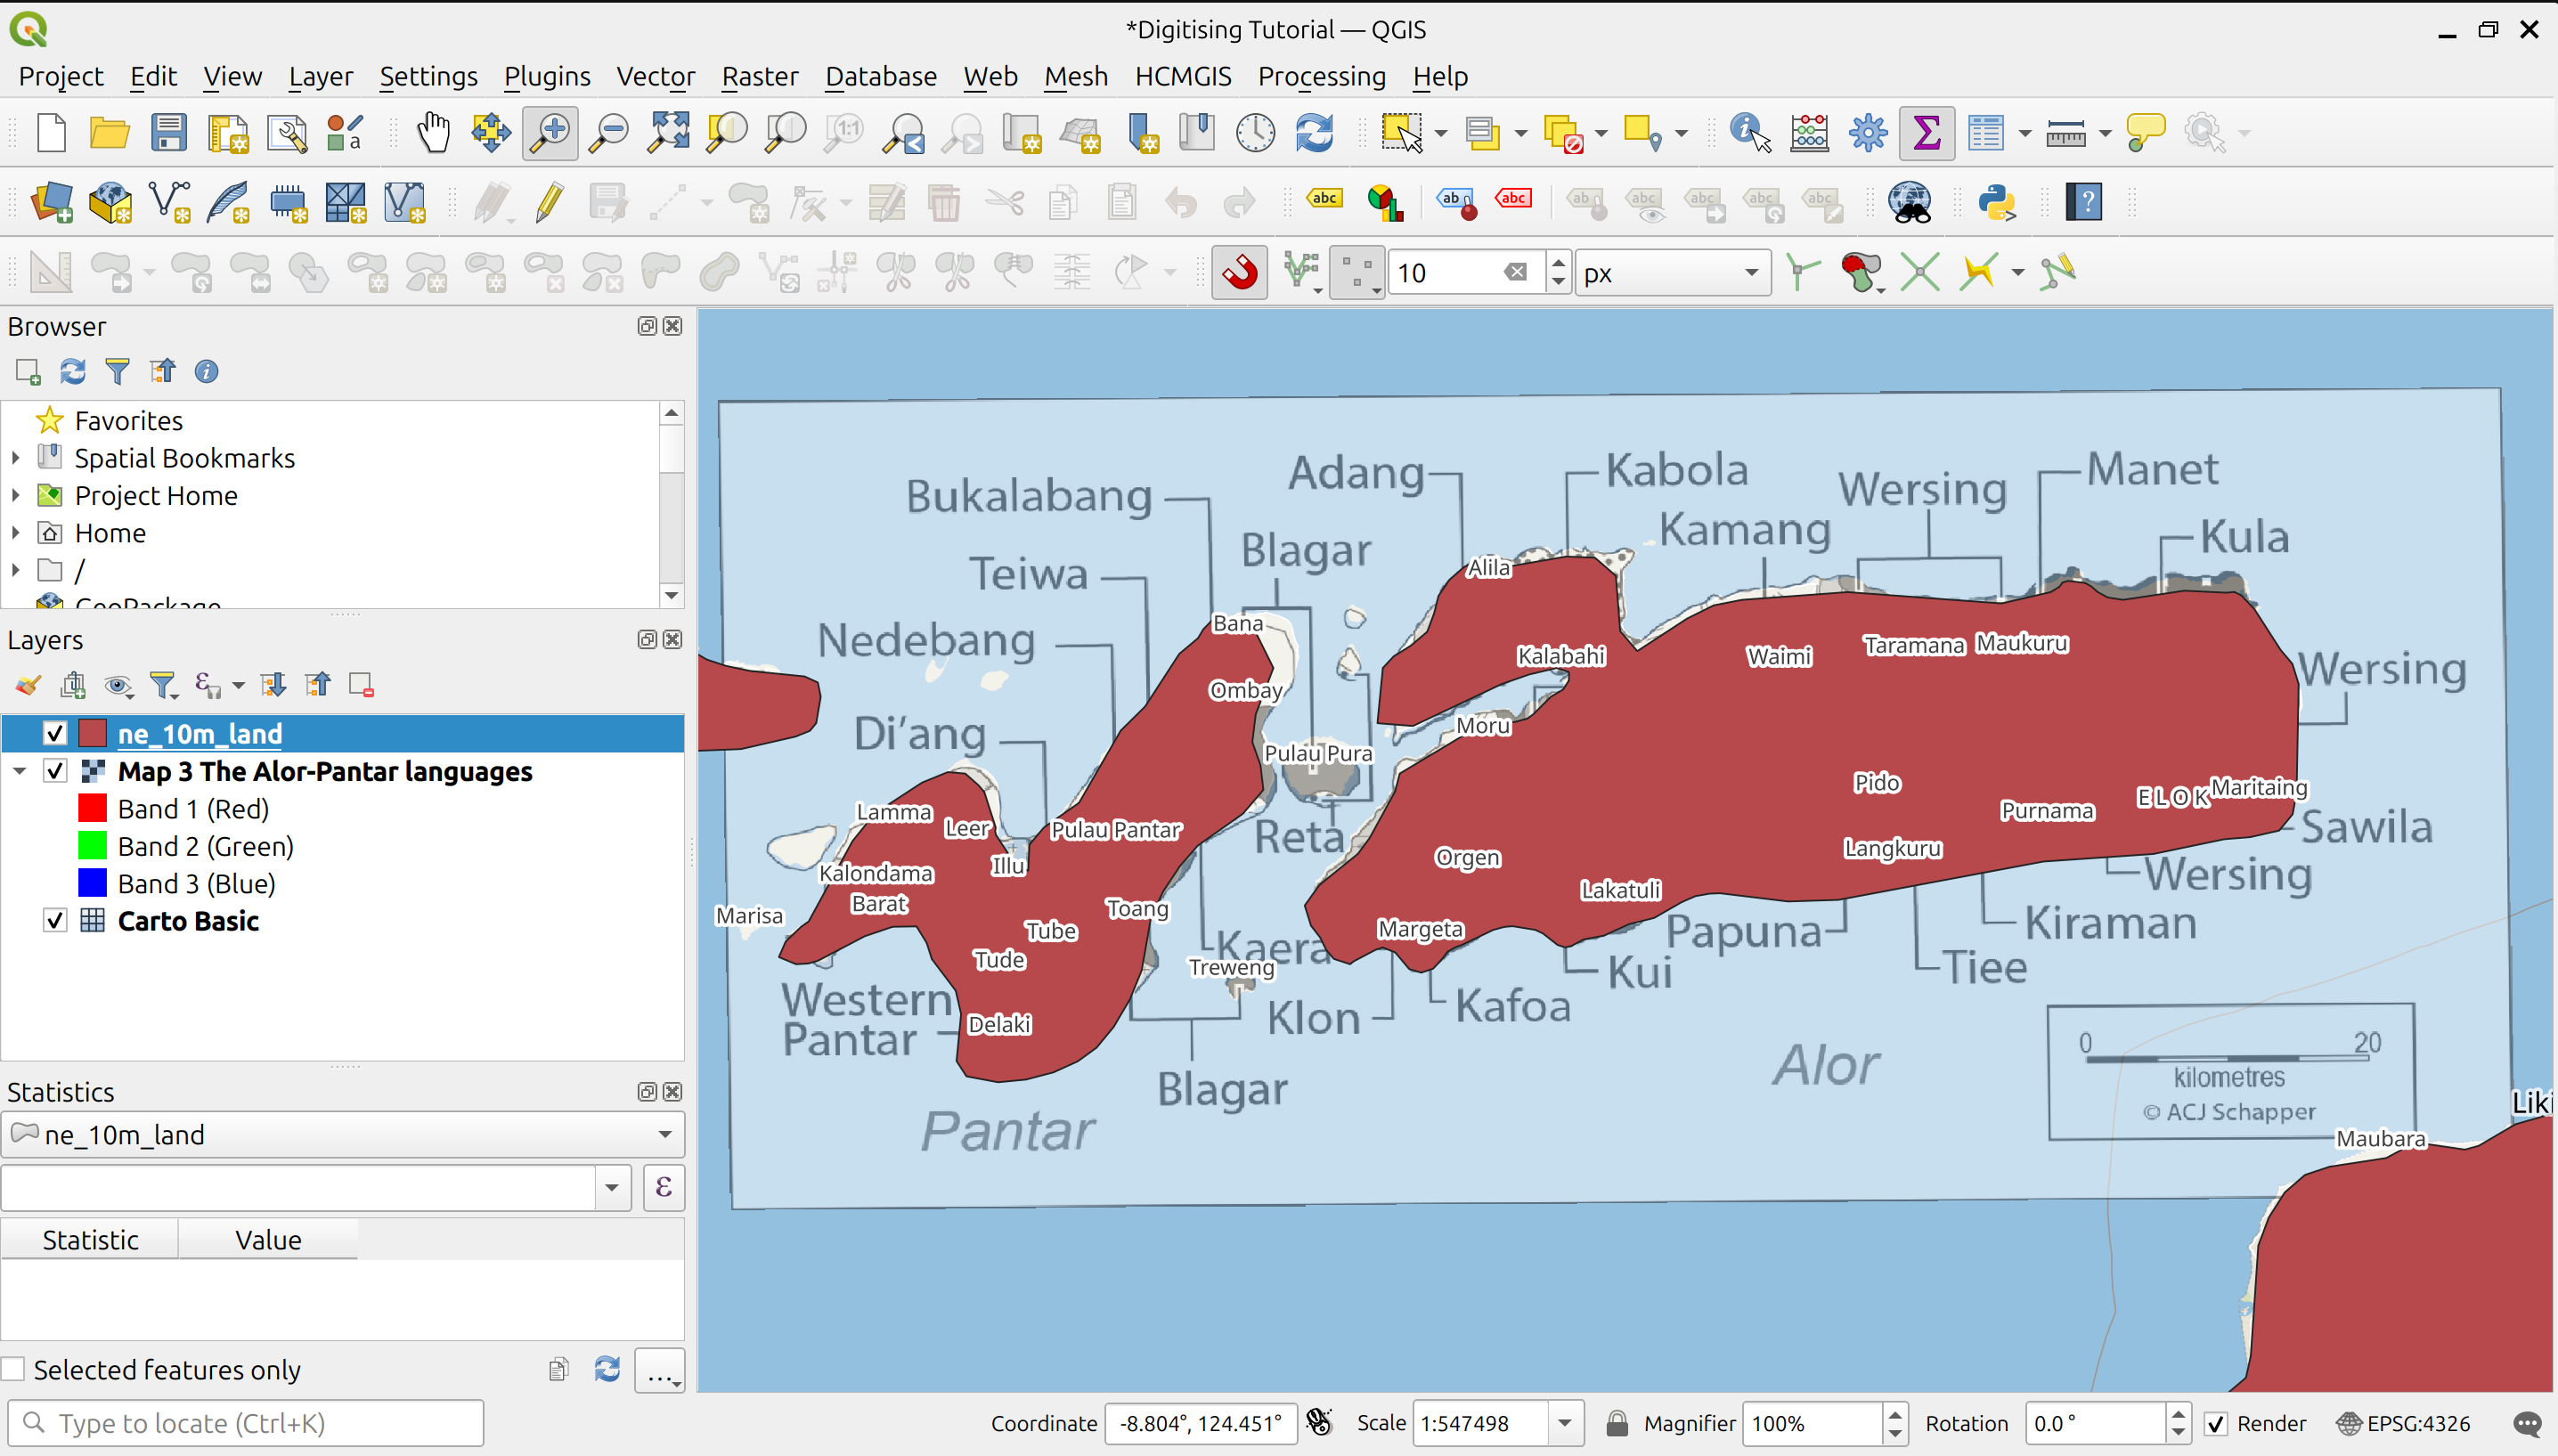
Task: Click the red ne_10m_land layer color swatch
Action: coord(92,734)
